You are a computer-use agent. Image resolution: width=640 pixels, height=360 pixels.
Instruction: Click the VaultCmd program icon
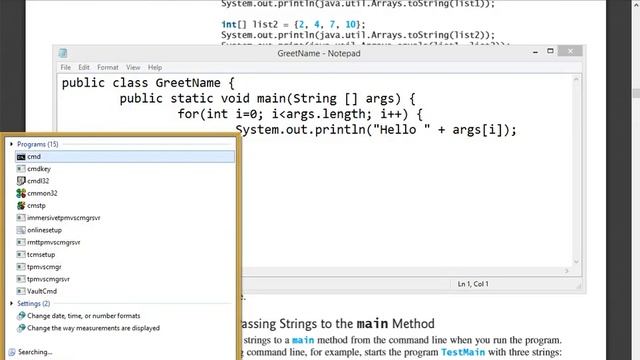[x=21, y=291]
